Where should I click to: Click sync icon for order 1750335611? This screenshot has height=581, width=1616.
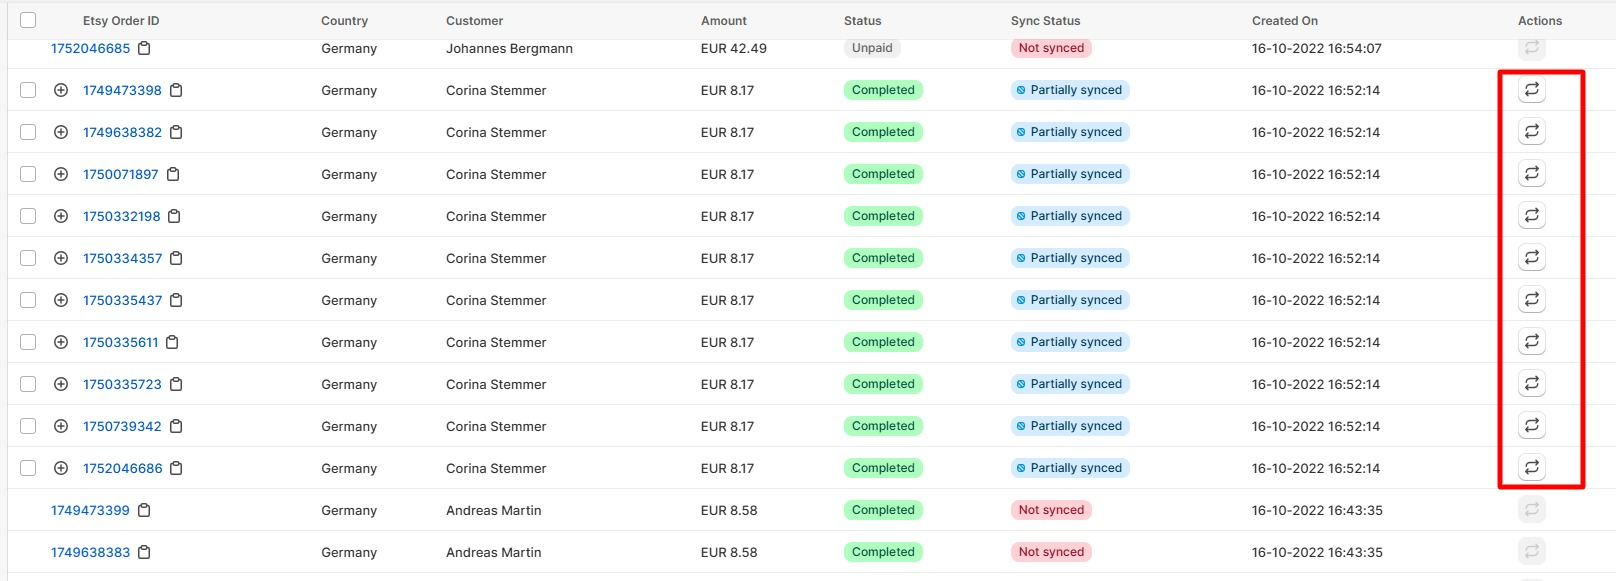(x=1531, y=342)
